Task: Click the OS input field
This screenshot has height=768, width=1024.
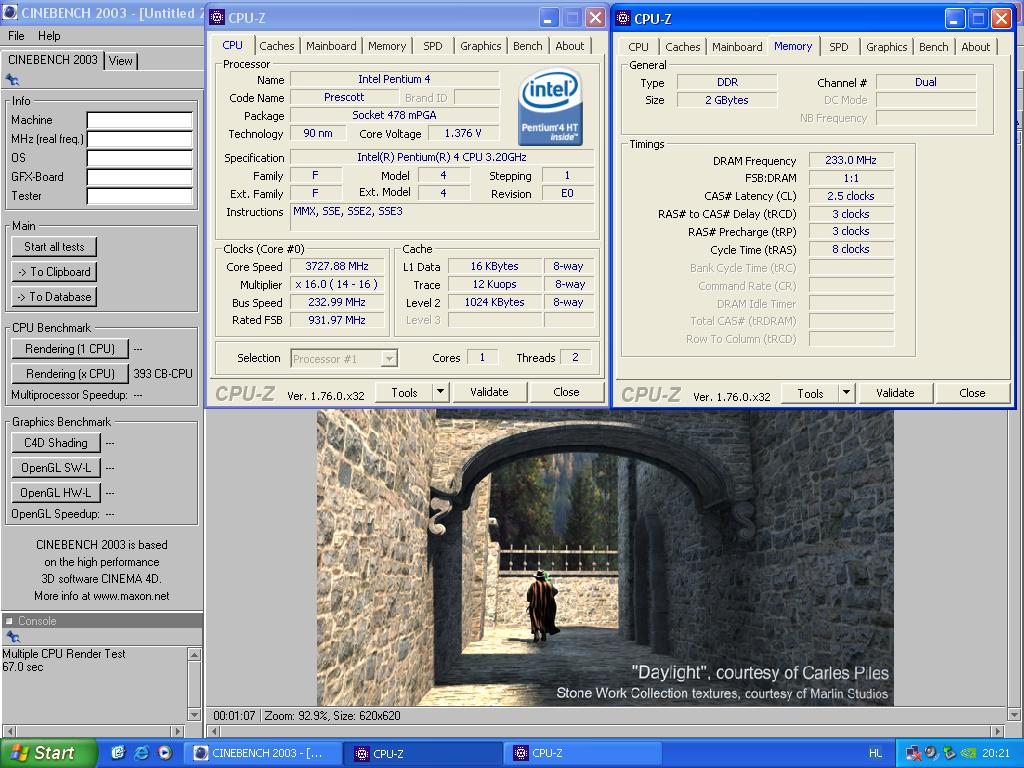Action: click(x=140, y=158)
